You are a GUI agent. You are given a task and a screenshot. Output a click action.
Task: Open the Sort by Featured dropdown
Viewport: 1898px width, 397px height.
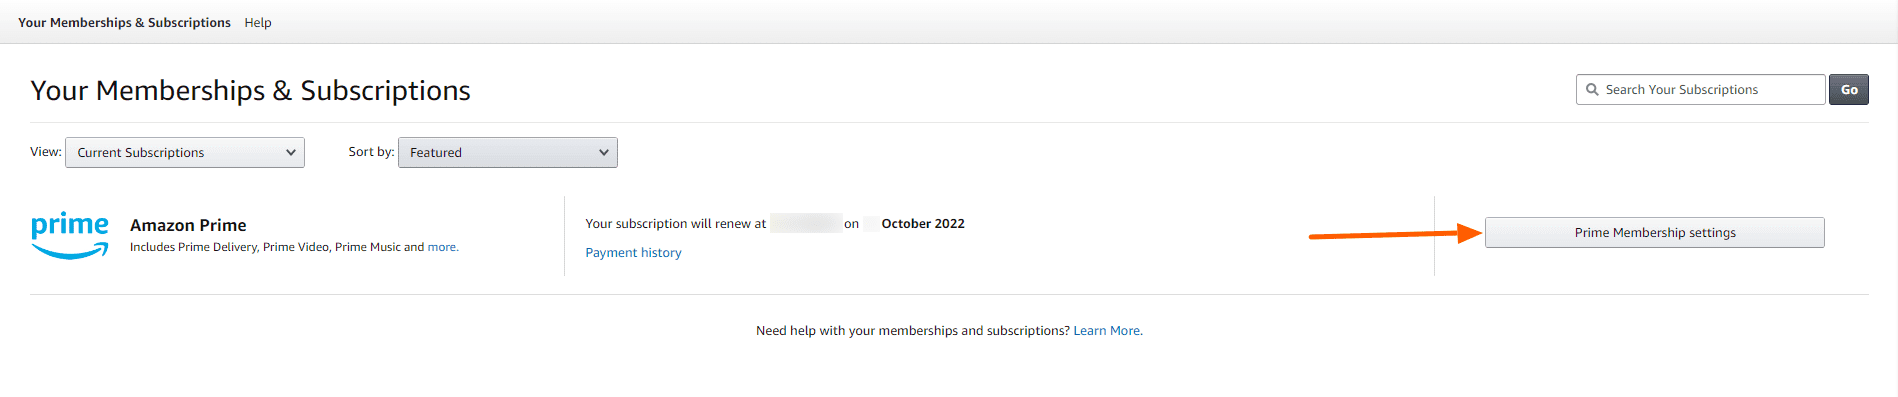(508, 152)
